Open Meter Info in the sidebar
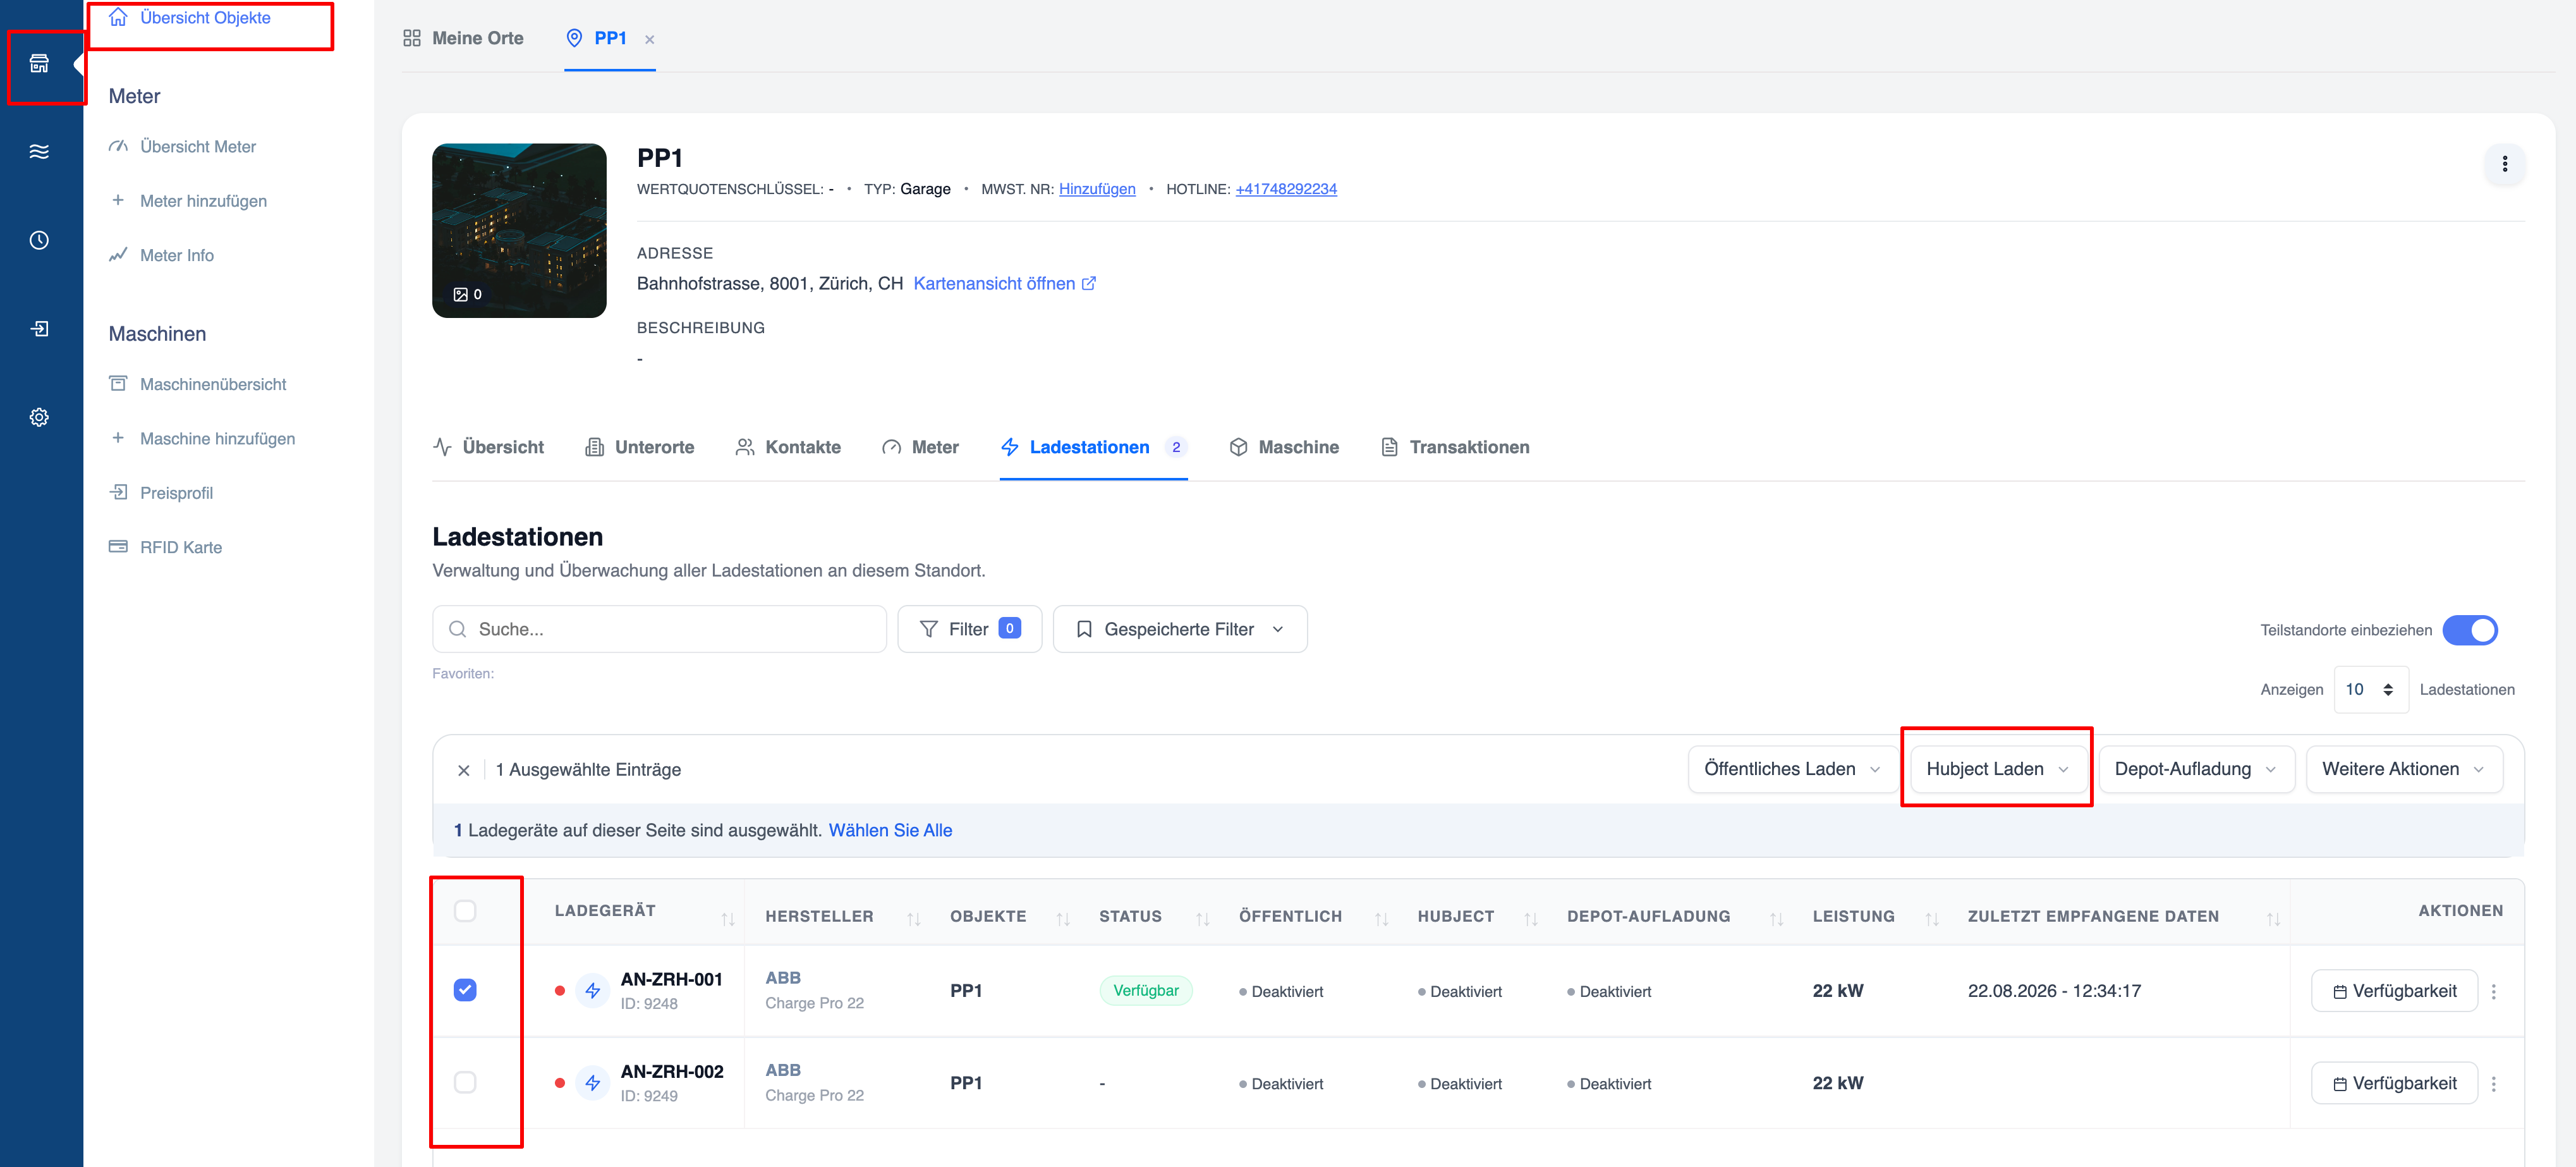The height and width of the screenshot is (1167, 2576). coord(161,255)
